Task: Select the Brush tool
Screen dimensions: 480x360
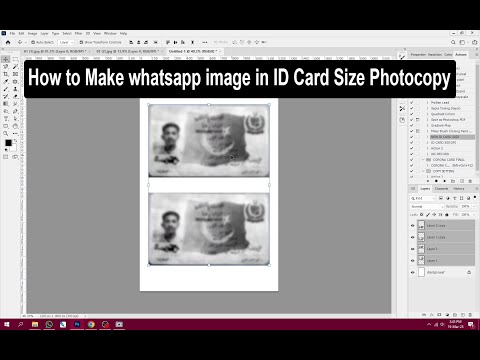Action: [6, 89]
